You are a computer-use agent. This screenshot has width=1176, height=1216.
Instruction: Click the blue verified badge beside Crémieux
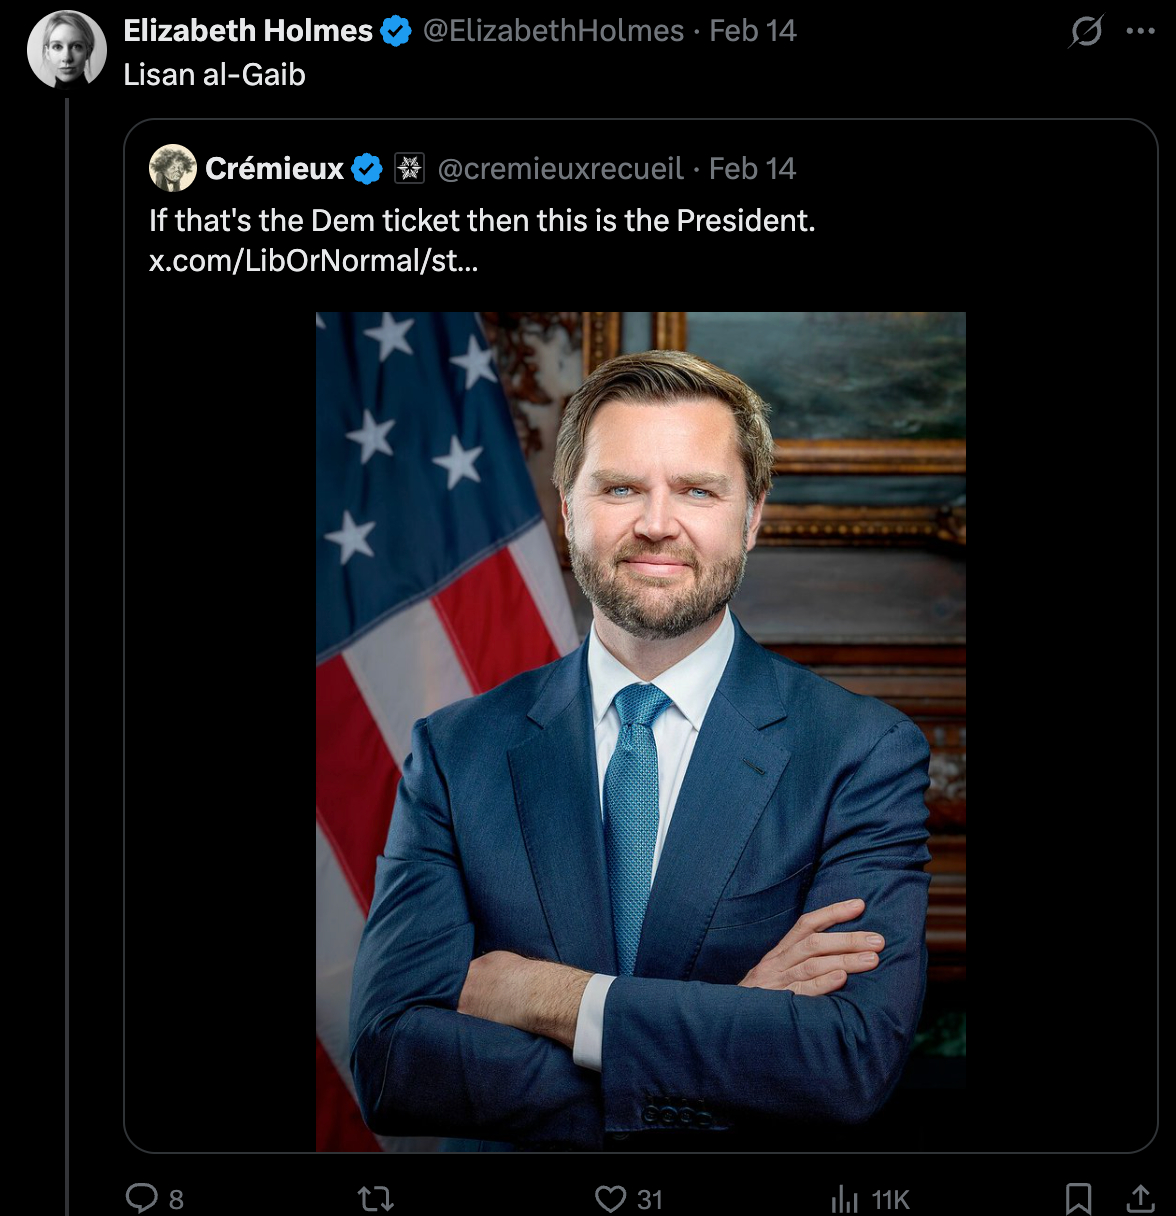(368, 169)
